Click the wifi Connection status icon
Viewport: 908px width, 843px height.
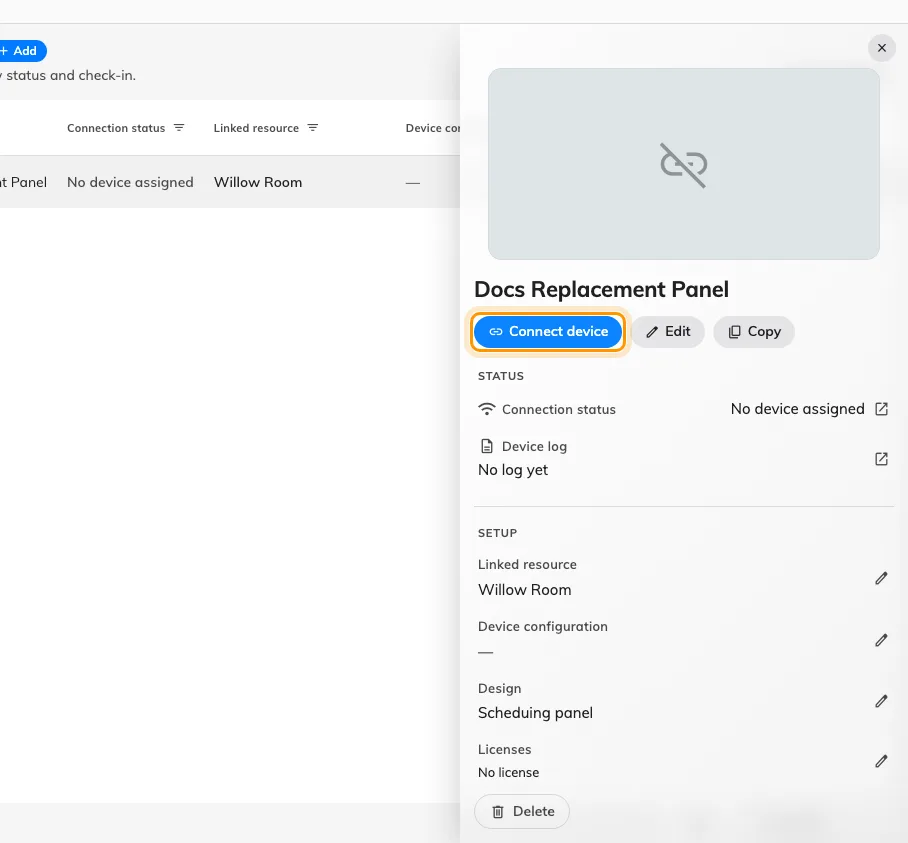tap(486, 409)
